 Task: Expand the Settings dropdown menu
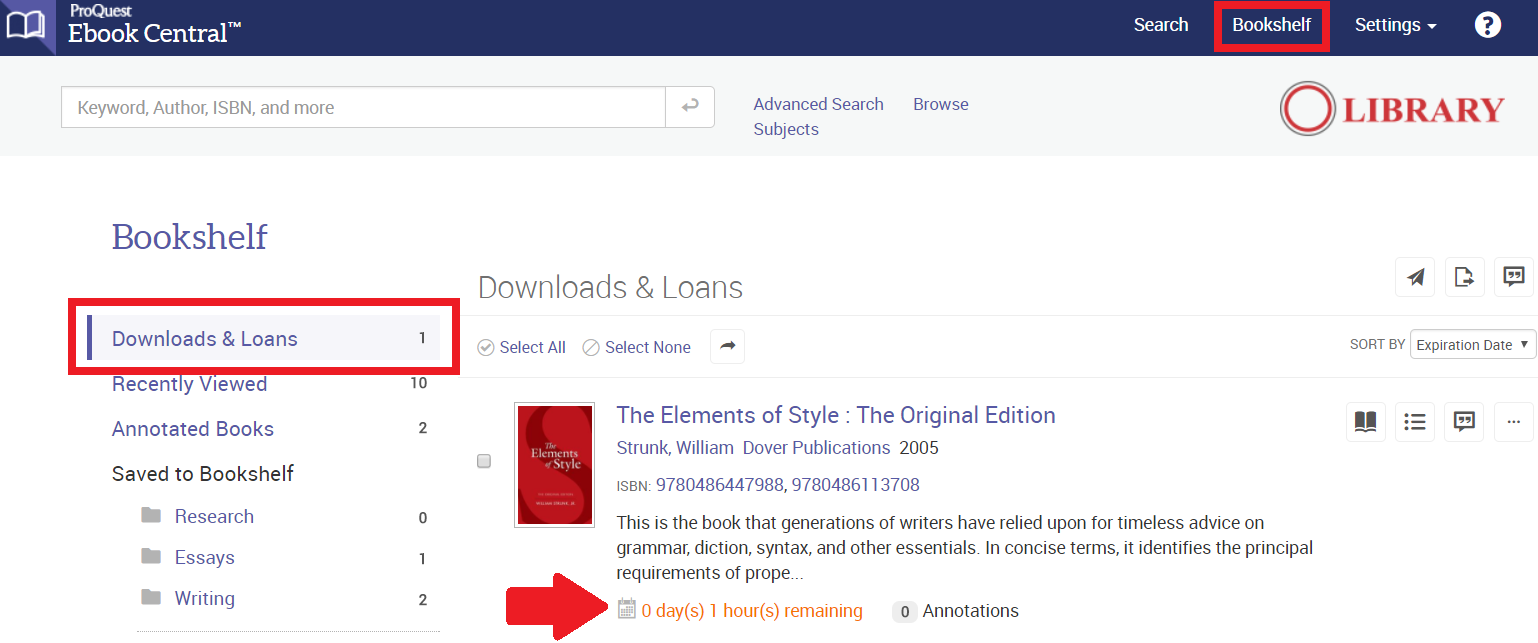(1395, 25)
